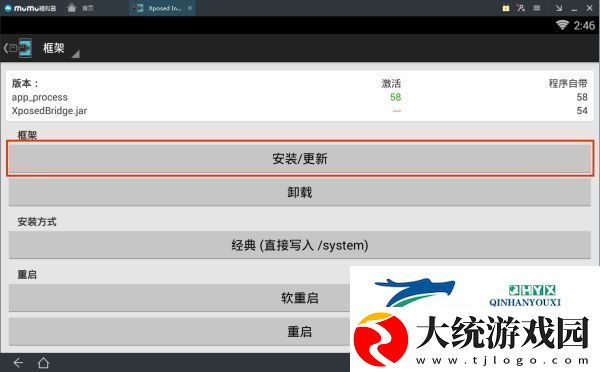Open the MuMu hamburger menu

tap(536, 8)
